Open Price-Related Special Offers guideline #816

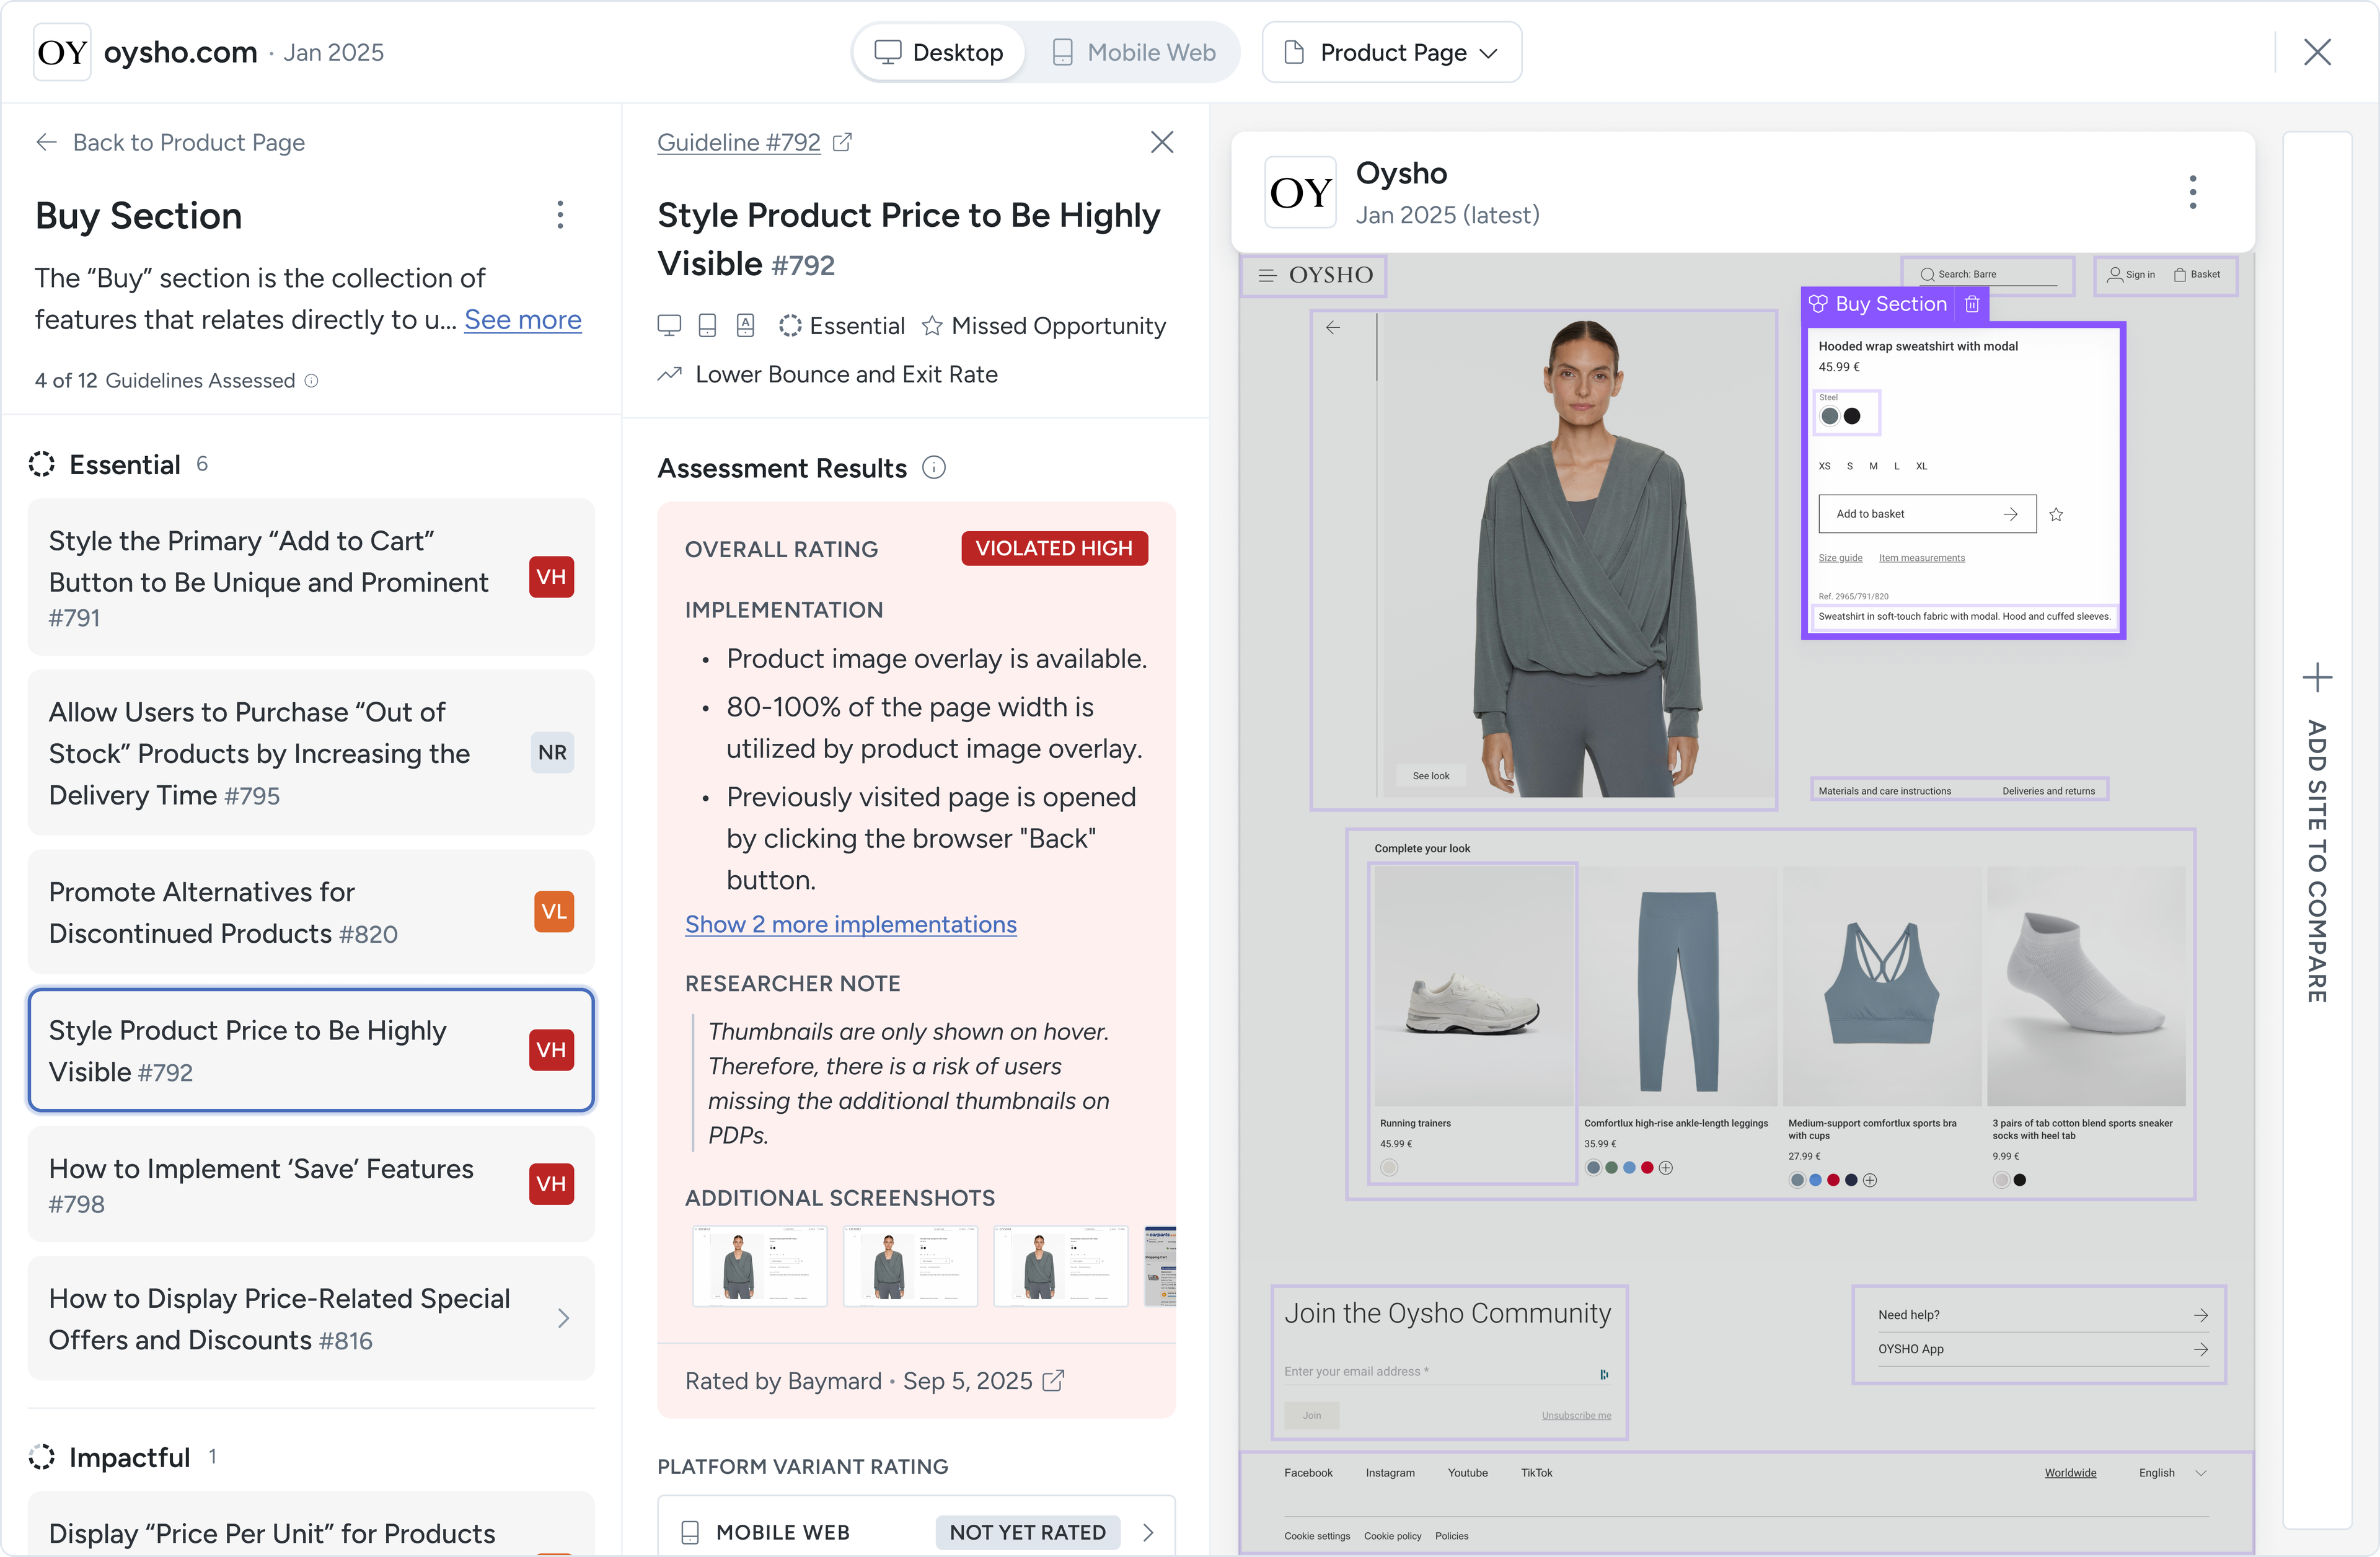click(x=311, y=1319)
